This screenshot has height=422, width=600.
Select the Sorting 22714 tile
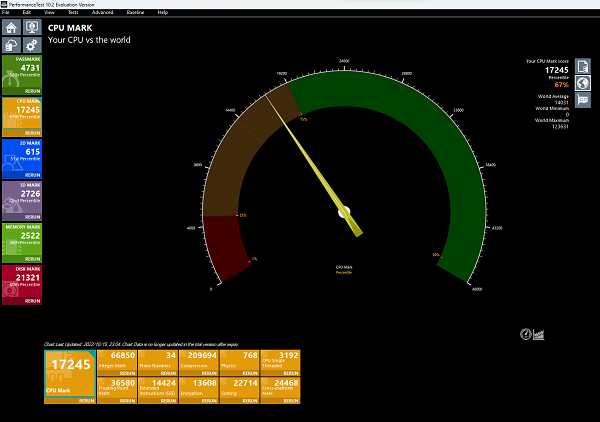tap(240, 388)
